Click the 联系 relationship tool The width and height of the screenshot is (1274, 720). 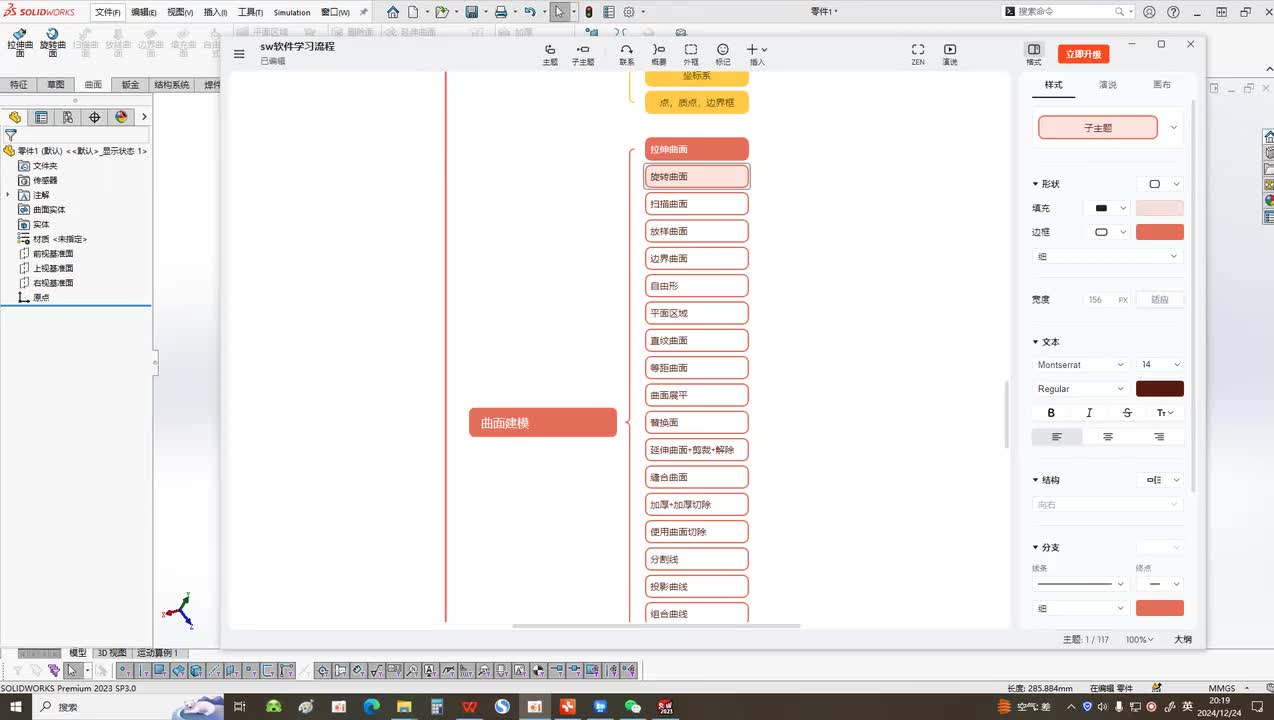point(626,54)
